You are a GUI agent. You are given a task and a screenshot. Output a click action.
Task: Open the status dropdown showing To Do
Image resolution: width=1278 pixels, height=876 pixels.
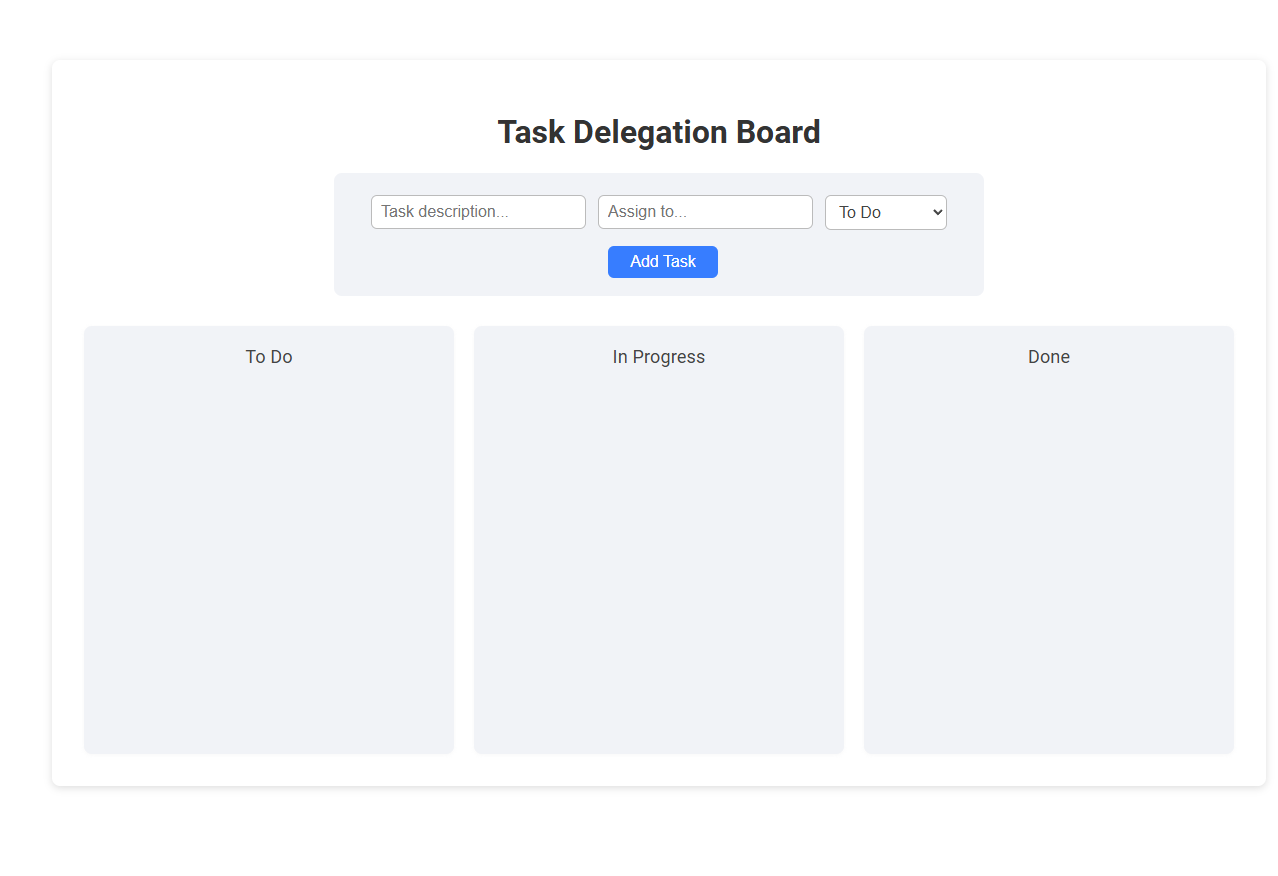tap(885, 212)
